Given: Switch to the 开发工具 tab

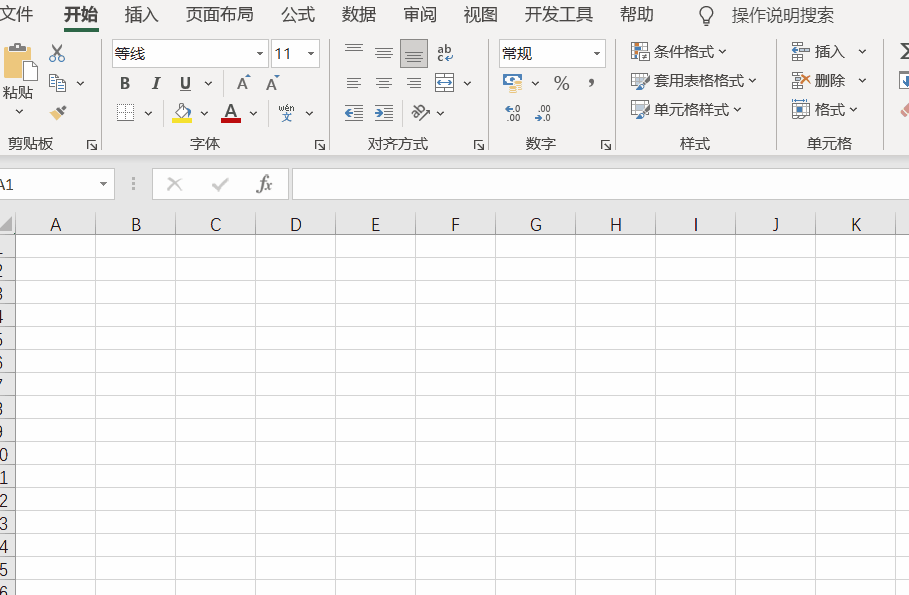Looking at the screenshot, I should coord(559,14).
